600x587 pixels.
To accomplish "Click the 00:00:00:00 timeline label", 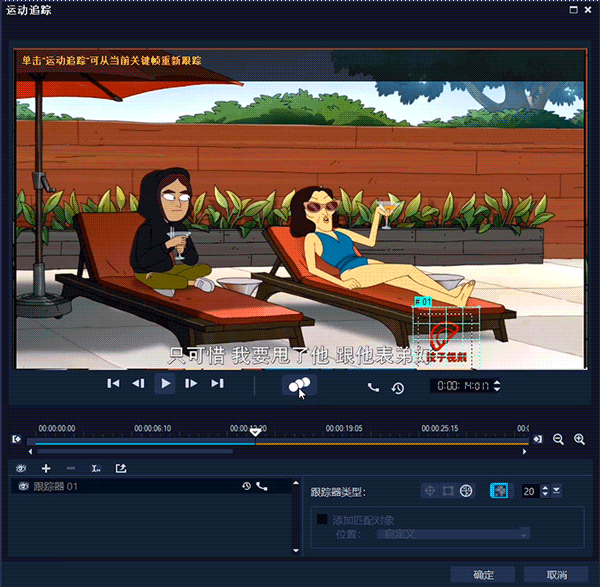I will pyautogui.click(x=57, y=428).
